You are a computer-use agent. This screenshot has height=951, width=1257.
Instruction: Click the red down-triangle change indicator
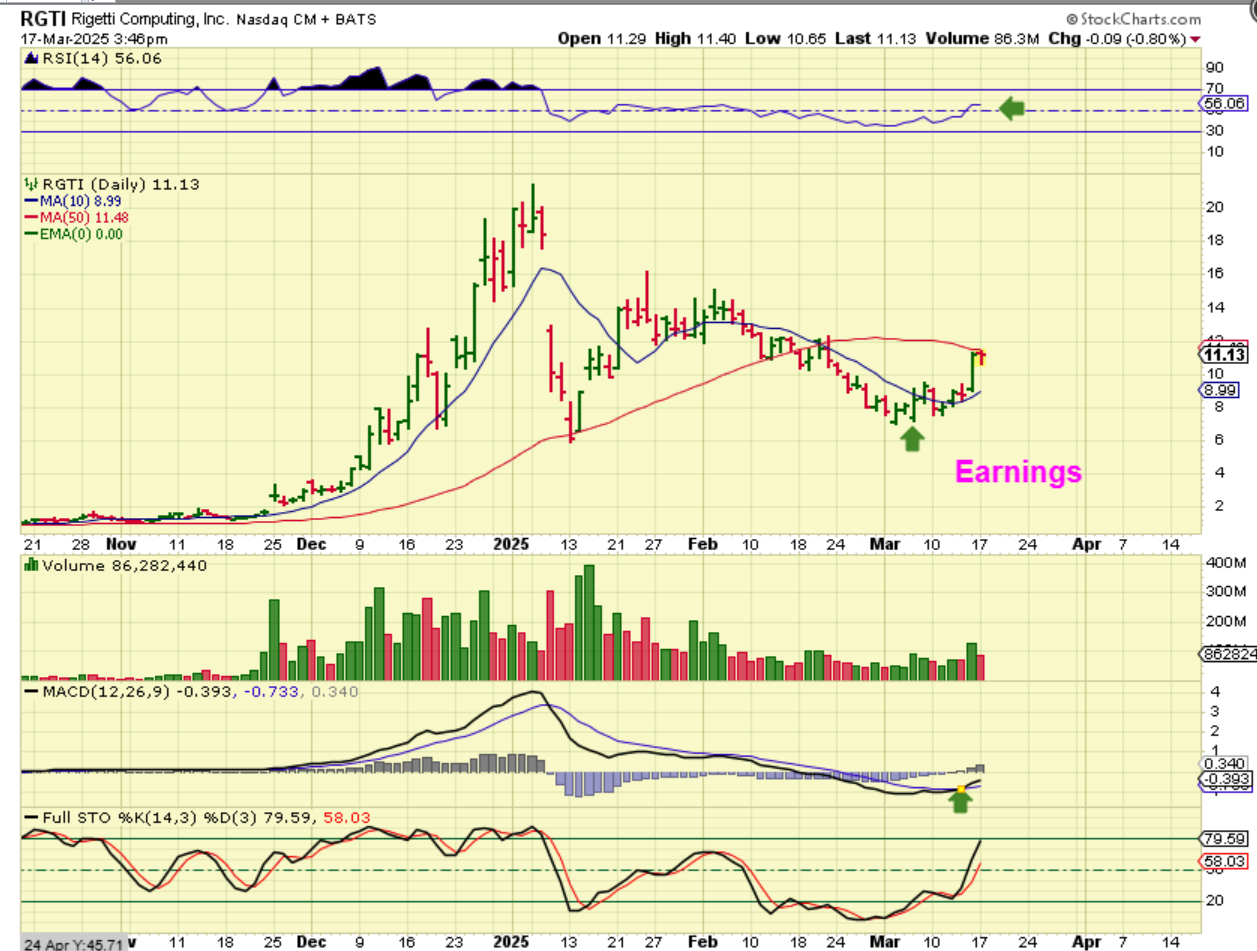tap(1195, 40)
